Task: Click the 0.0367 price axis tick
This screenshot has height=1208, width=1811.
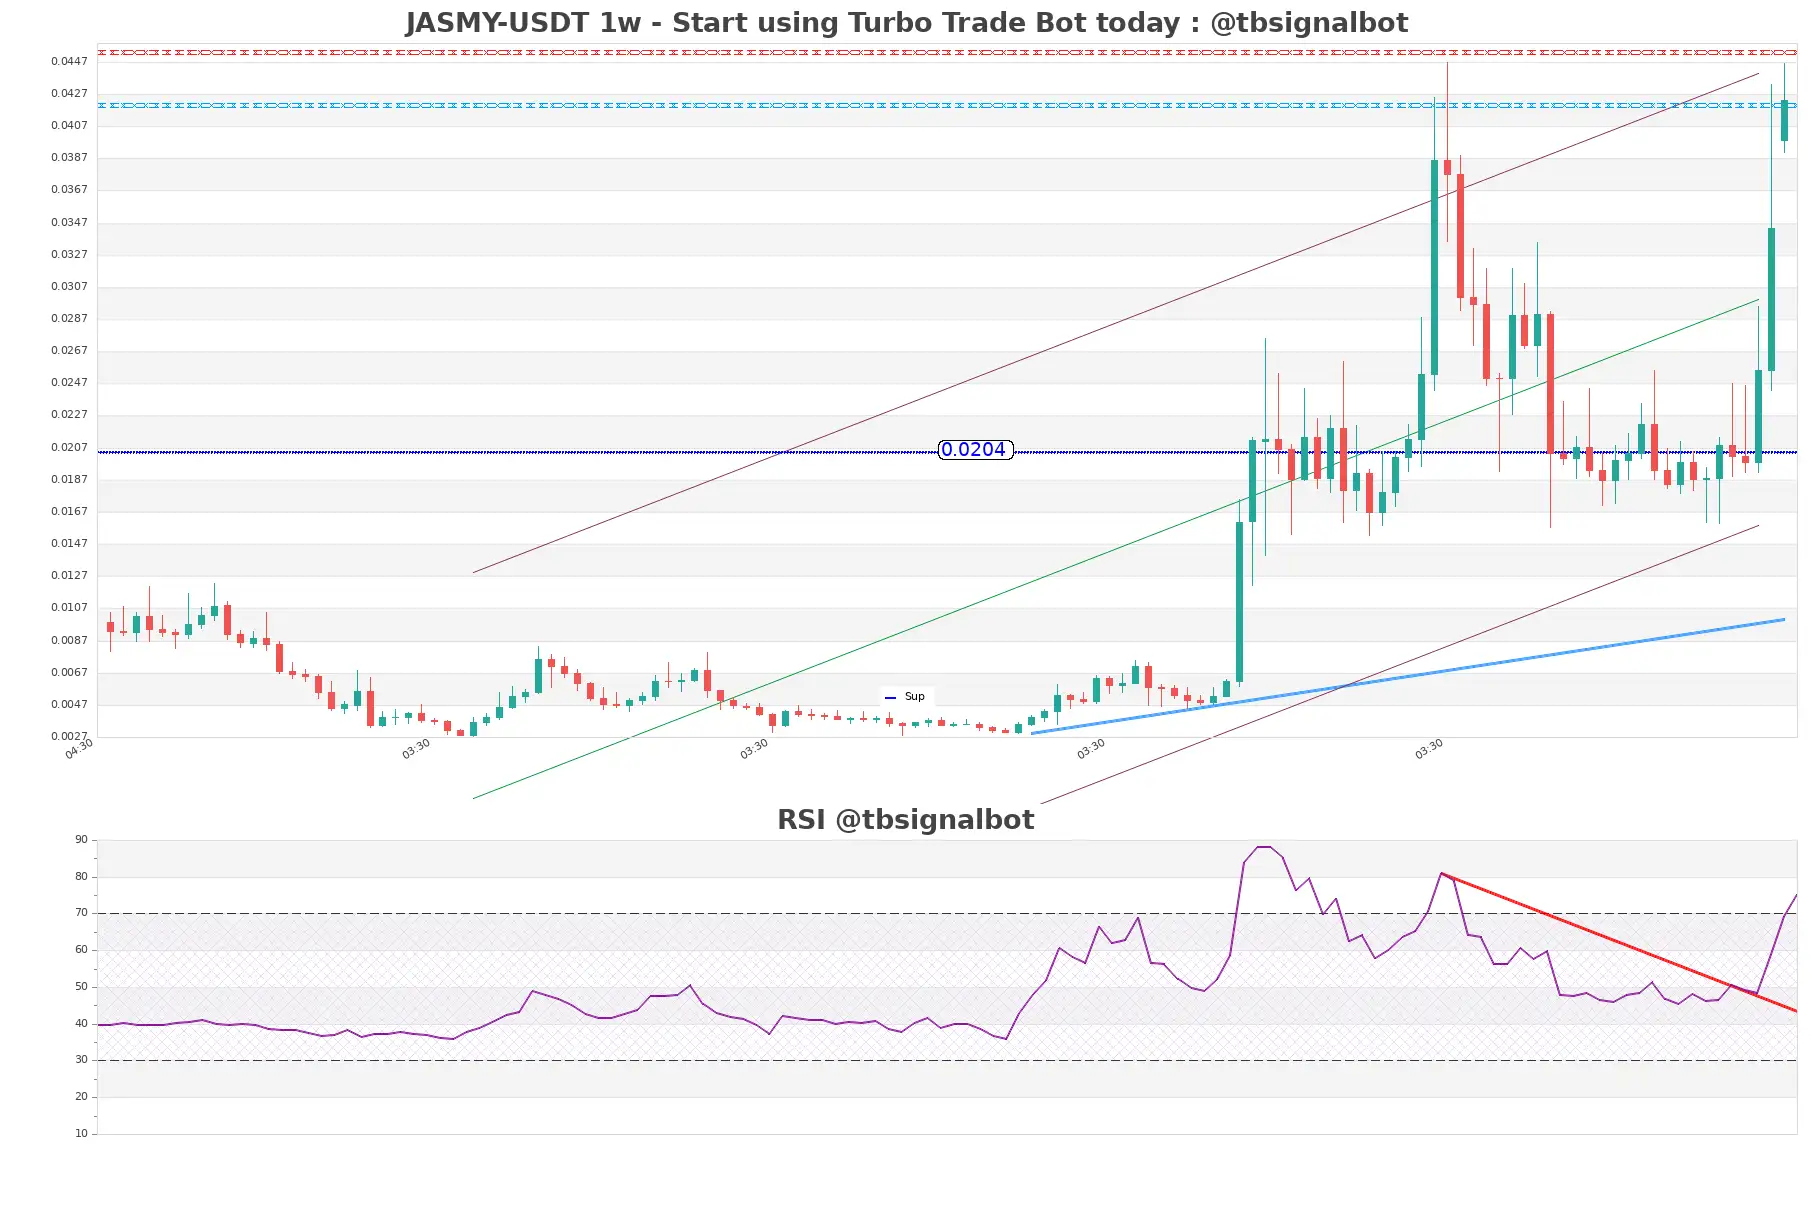Action: point(69,189)
